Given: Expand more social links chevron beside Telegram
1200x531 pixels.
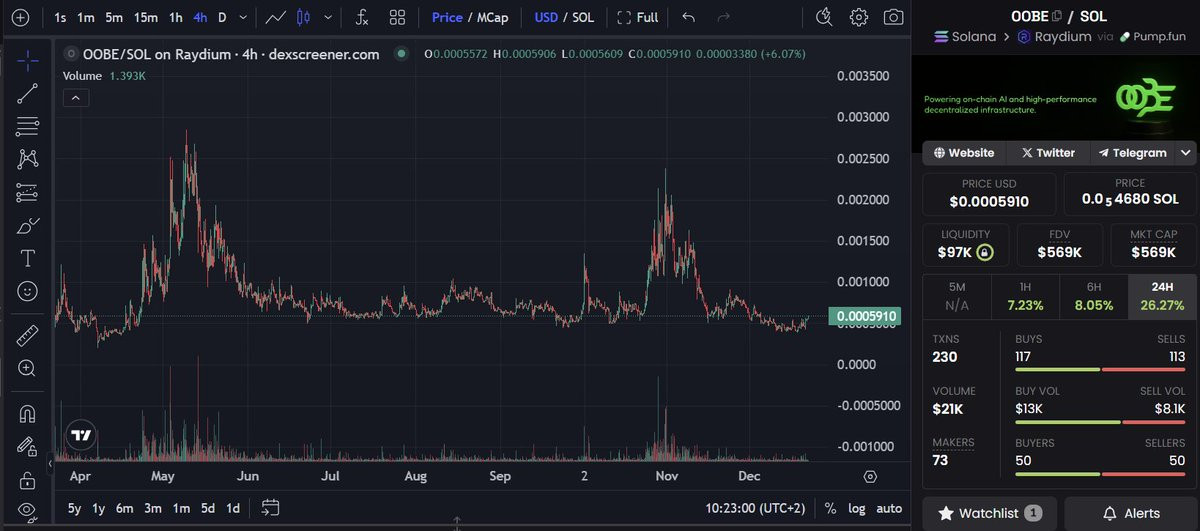Looking at the screenshot, I should pos(1186,153).
